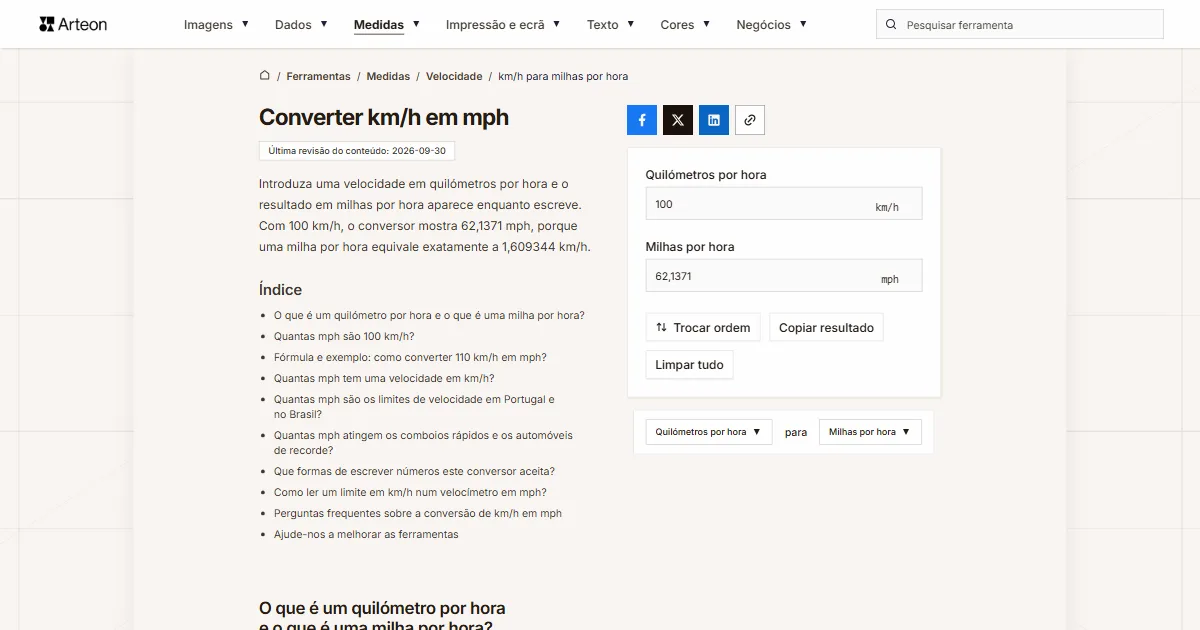The height and width of the screenshot is (630, 1200).
Task: Open 'Como ler um limite em km/h' link
Action: tap(410, 492)
